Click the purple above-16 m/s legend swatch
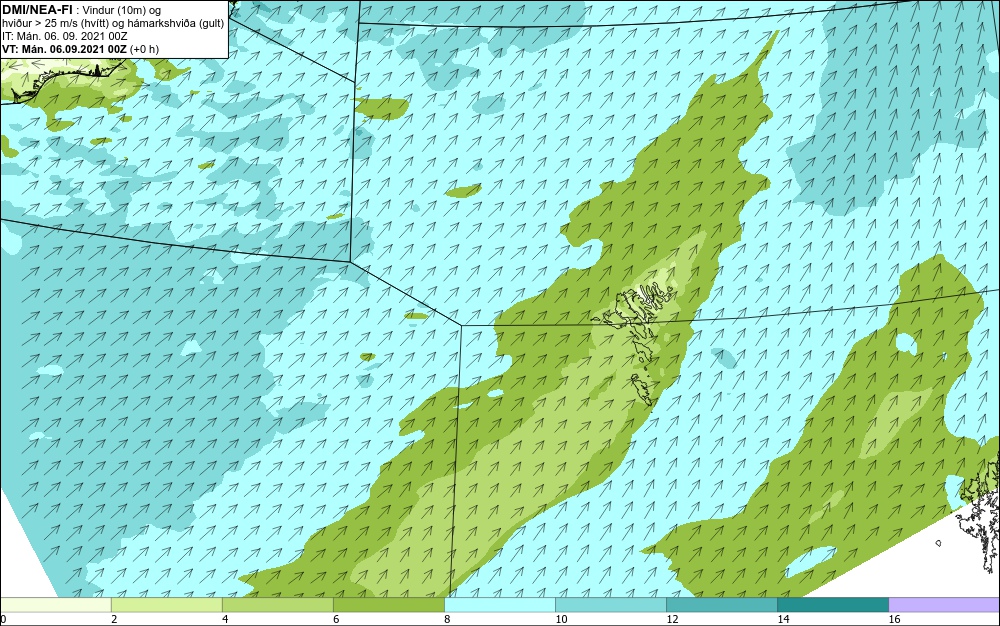This screenshot has width=1000, height=626. 944,604
